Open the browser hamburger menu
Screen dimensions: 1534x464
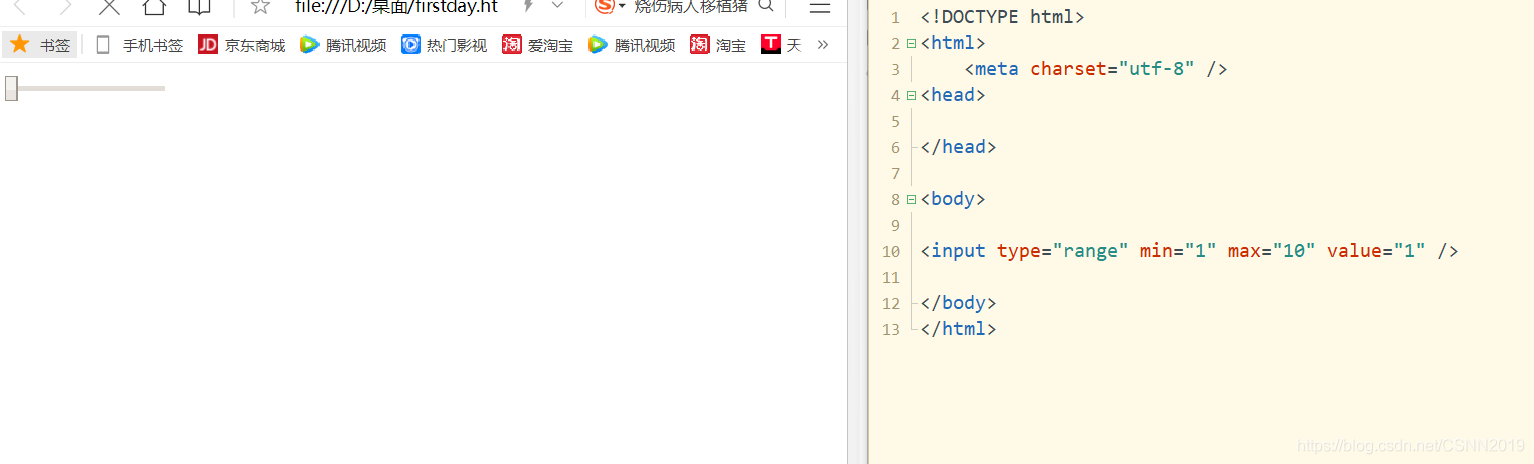coord(819,7)
